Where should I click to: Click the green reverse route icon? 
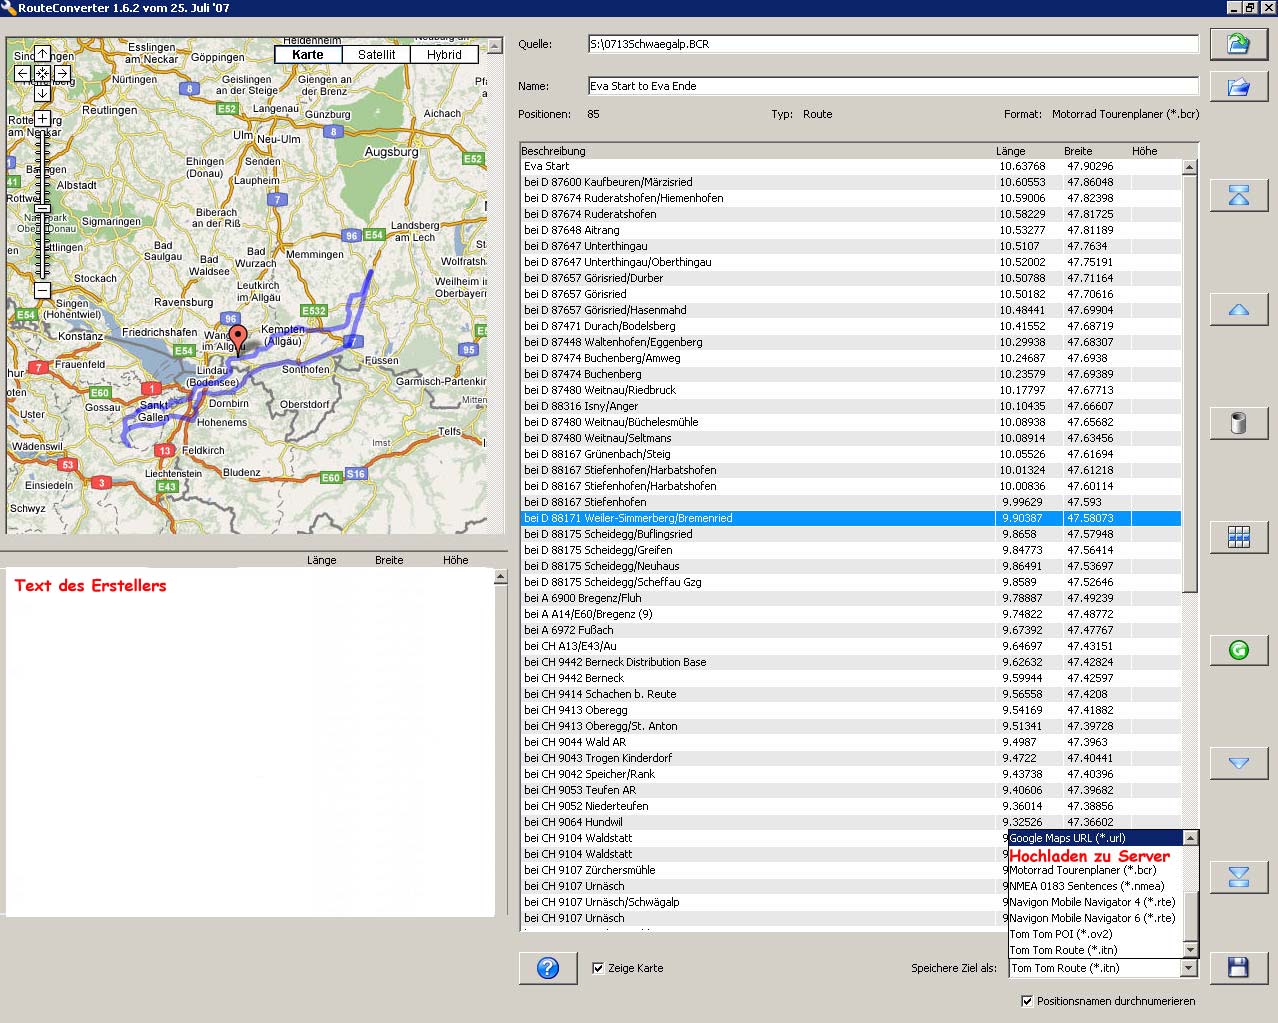[1238, 650]
